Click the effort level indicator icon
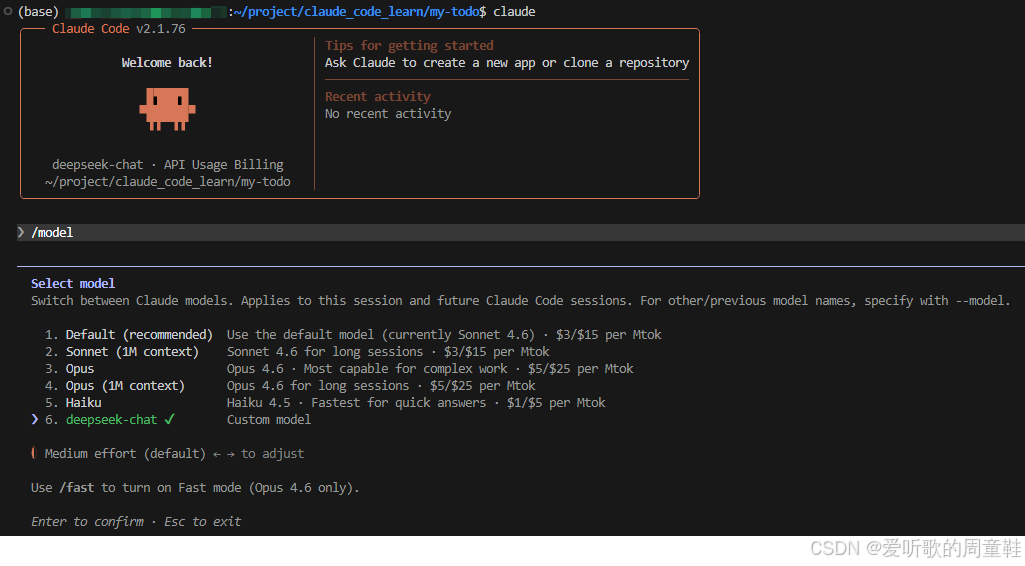This screenshot has width=1025, height=566. click(x=34, y=453)
